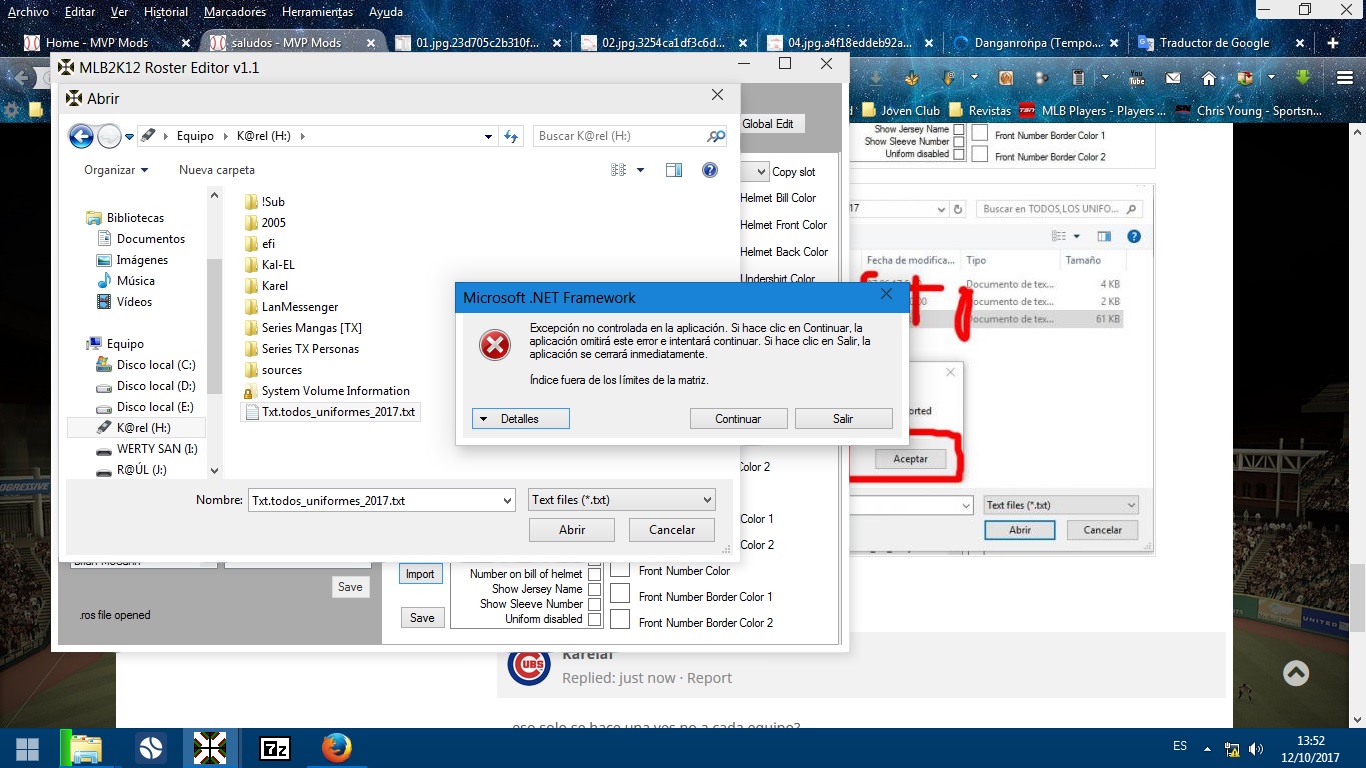Image resolution: width=1366 pixels, height=768 pixels.
Task: Click the search magnifier in Abrir dialog
Action: point(716,136)
